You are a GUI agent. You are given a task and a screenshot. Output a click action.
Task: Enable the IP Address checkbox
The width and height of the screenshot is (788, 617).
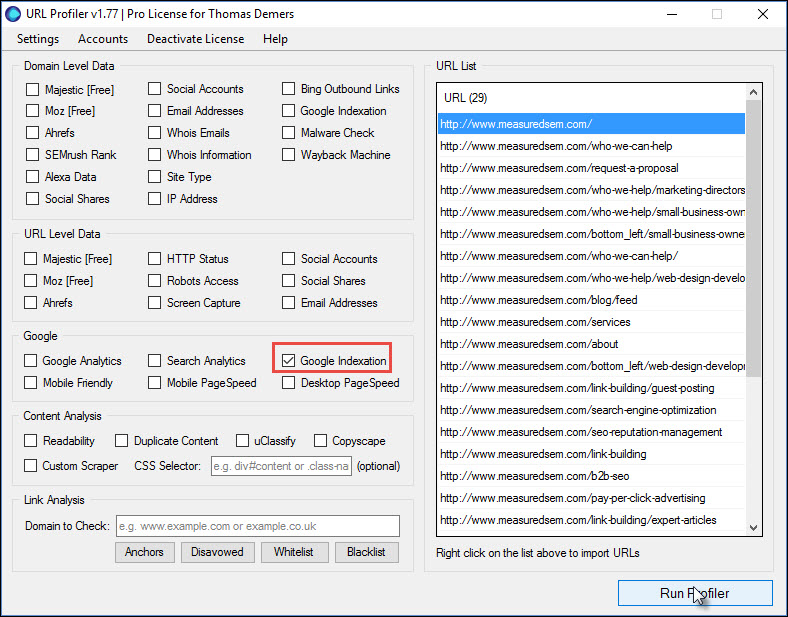tap(154, 199)
